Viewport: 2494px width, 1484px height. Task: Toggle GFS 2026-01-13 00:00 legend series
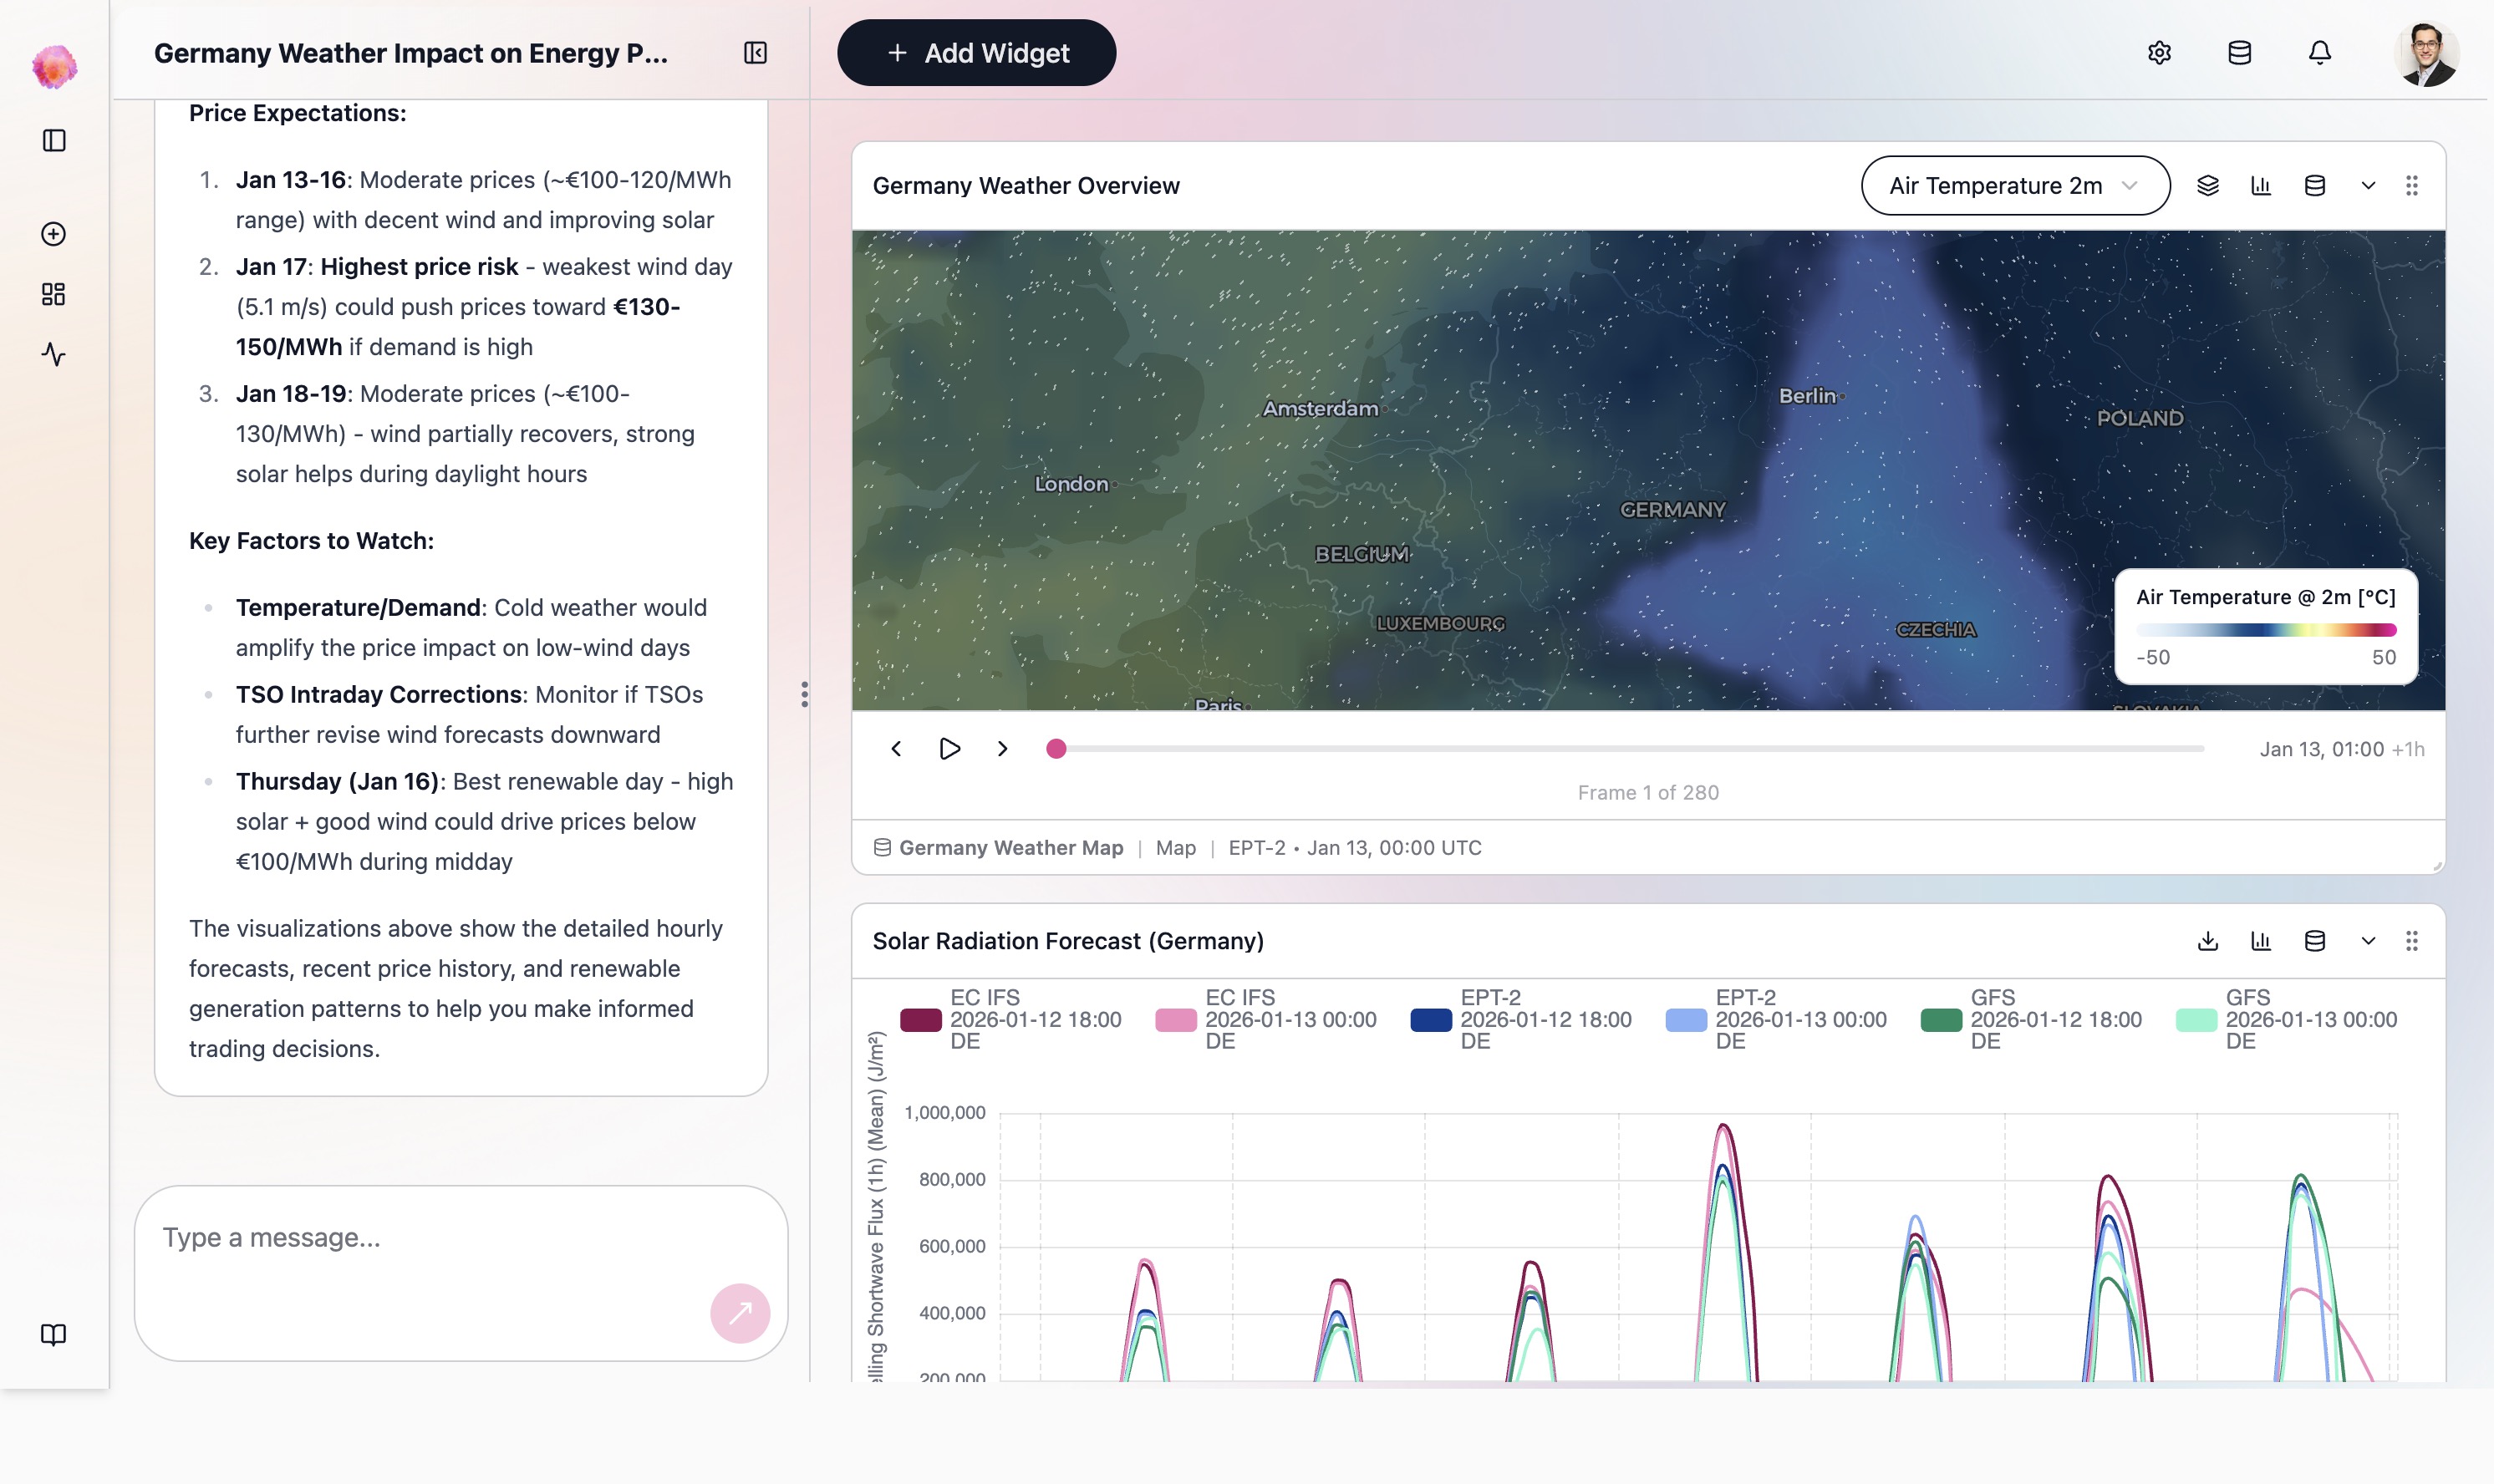(x=2286, y=1020)
